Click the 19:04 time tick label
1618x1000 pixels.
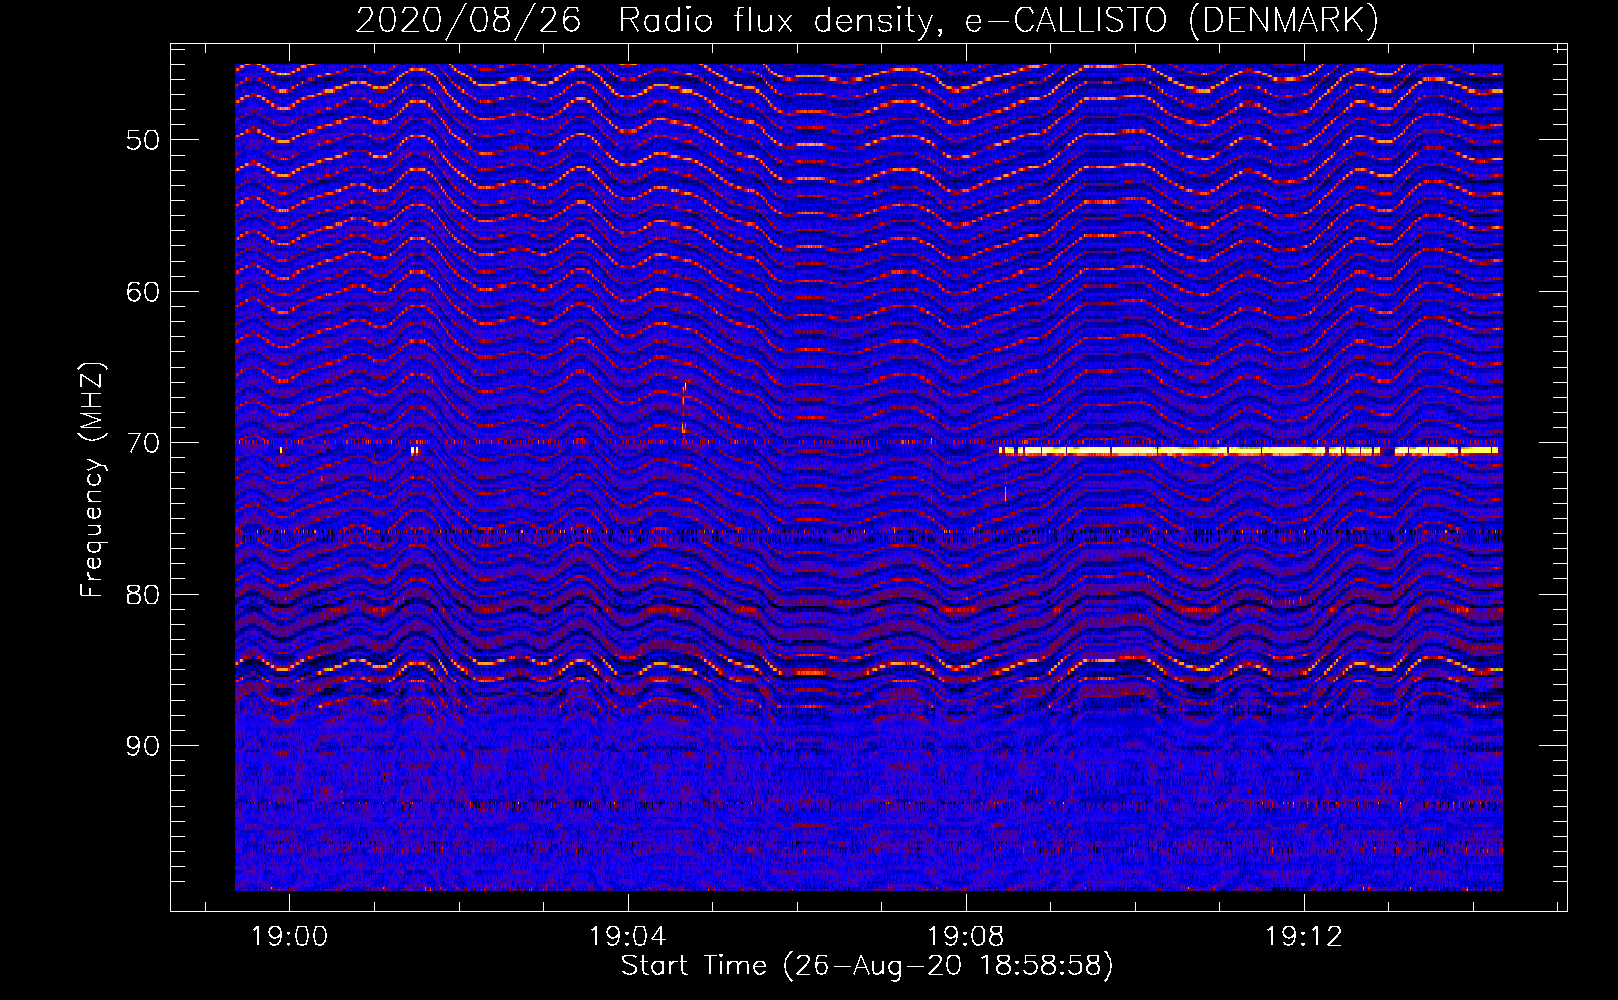[627, 937]
